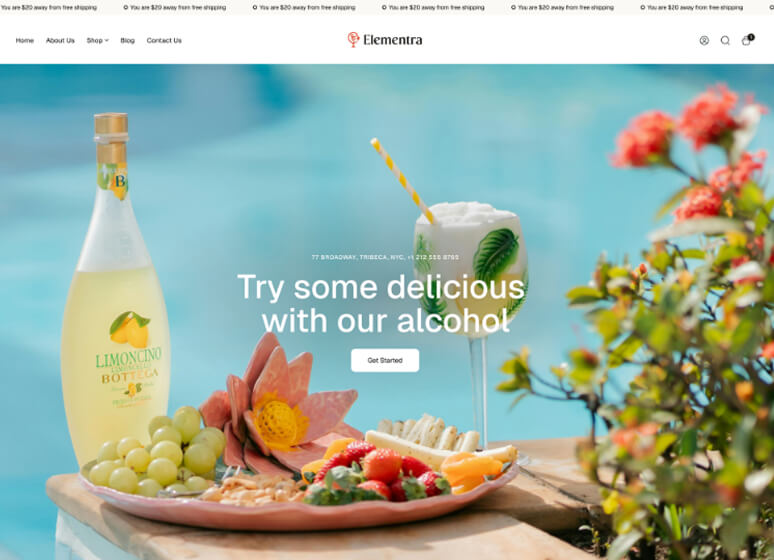Image resolution: width=774 pixels, height=560 pixels.
Task: Open the user account icon
Action: pos(704,40)
